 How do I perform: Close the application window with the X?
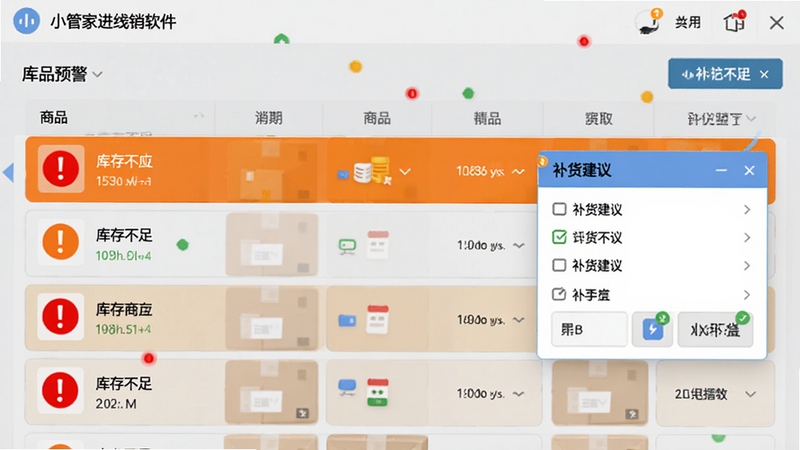tap(777, 22)
